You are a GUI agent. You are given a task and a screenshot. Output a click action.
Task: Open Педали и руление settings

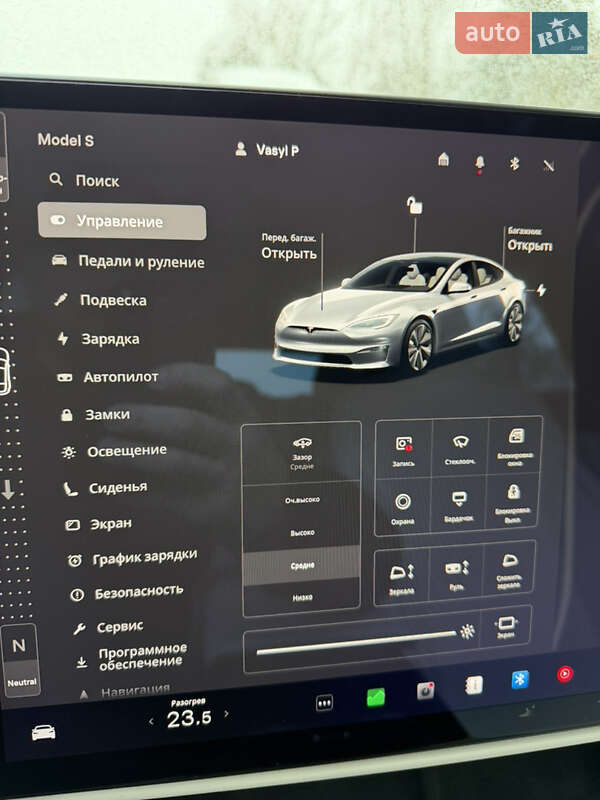click(x=128, y=261)
